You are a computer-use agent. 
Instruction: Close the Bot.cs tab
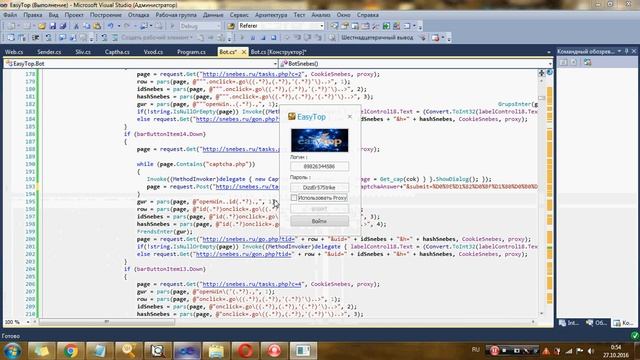(244, 52)
